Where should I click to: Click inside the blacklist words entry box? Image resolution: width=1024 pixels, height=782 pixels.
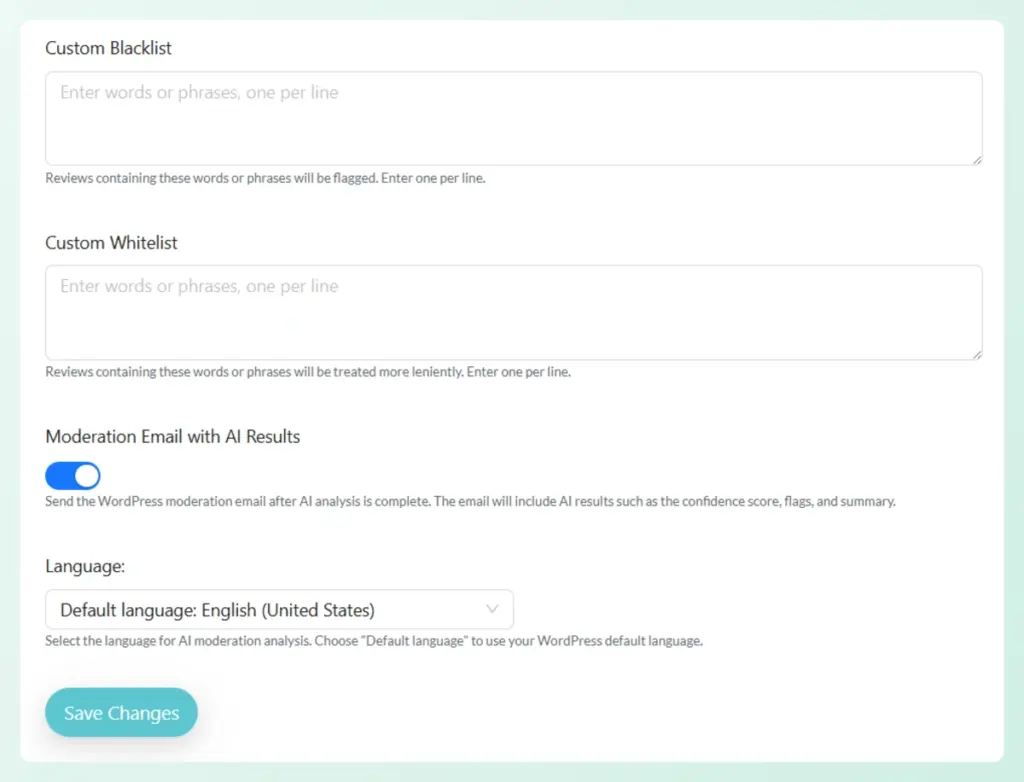513,117
